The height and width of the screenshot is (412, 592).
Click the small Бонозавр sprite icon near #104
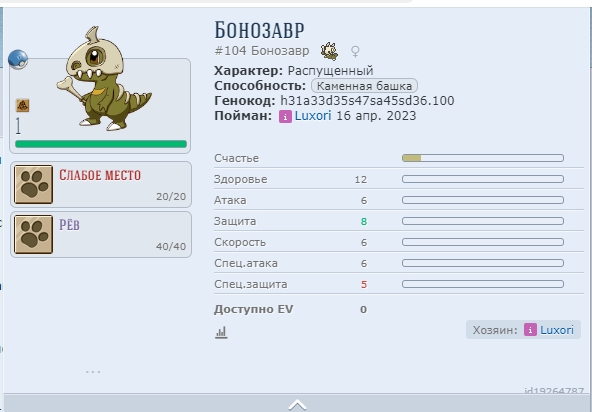point(330,51)
